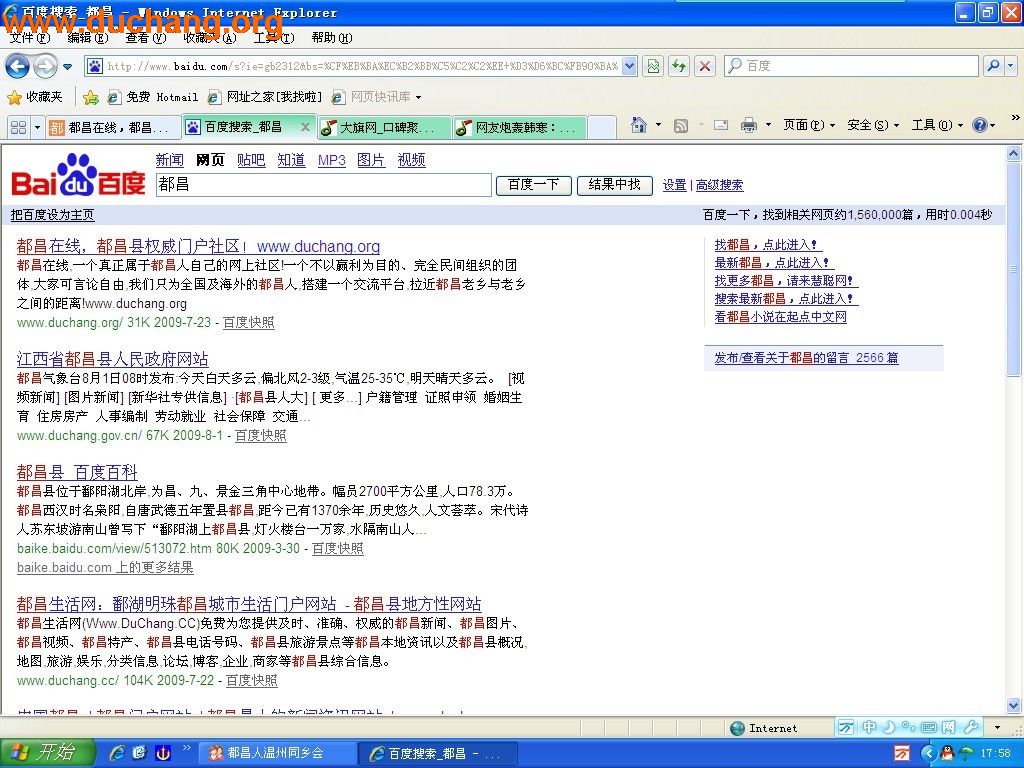Switch to Baidu 图片 search category
The image size is (1024, 768).
[x=371, y=161]
